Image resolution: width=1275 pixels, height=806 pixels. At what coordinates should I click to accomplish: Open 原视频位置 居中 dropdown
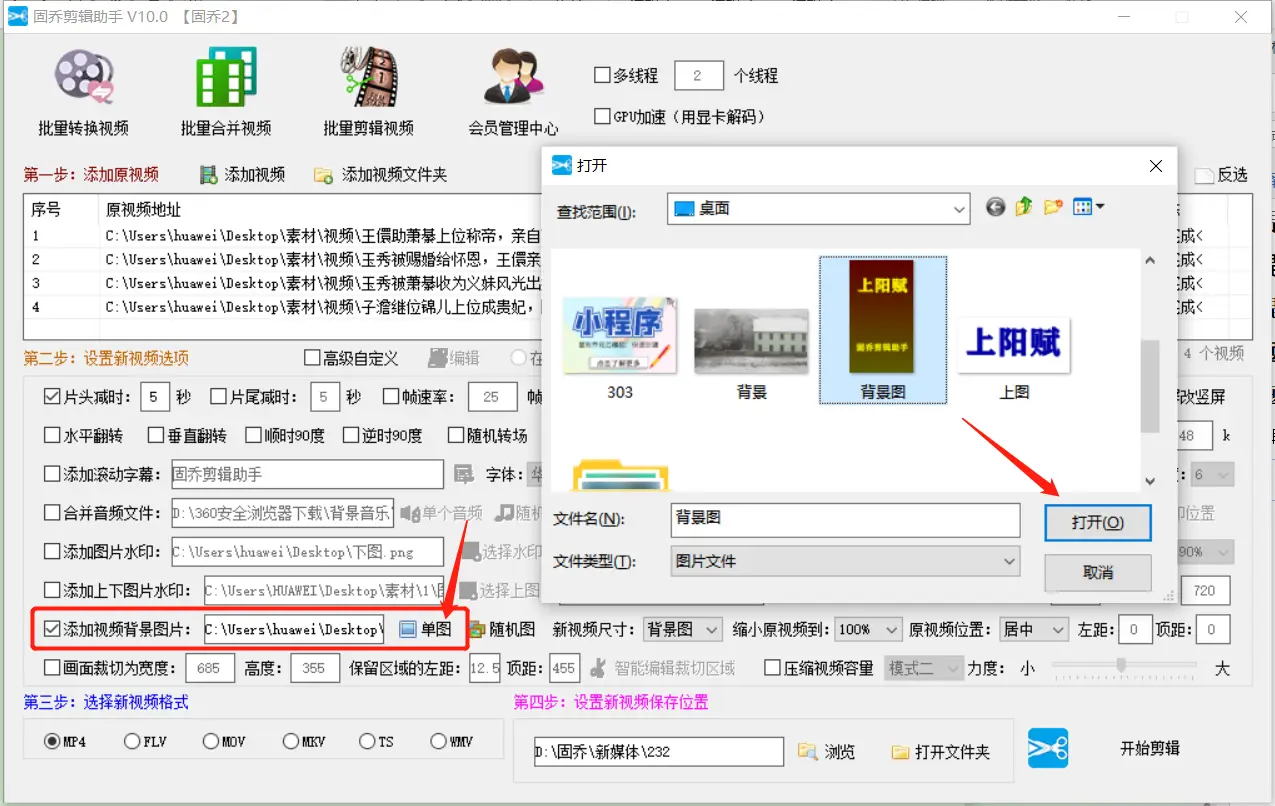1034,630
